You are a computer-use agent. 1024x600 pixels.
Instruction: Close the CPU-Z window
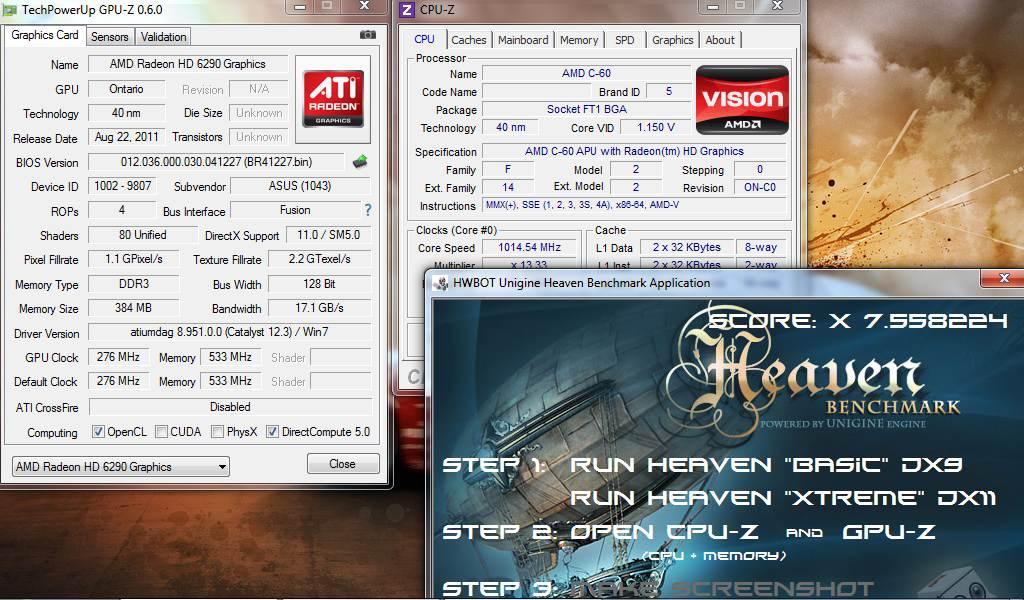777,6
